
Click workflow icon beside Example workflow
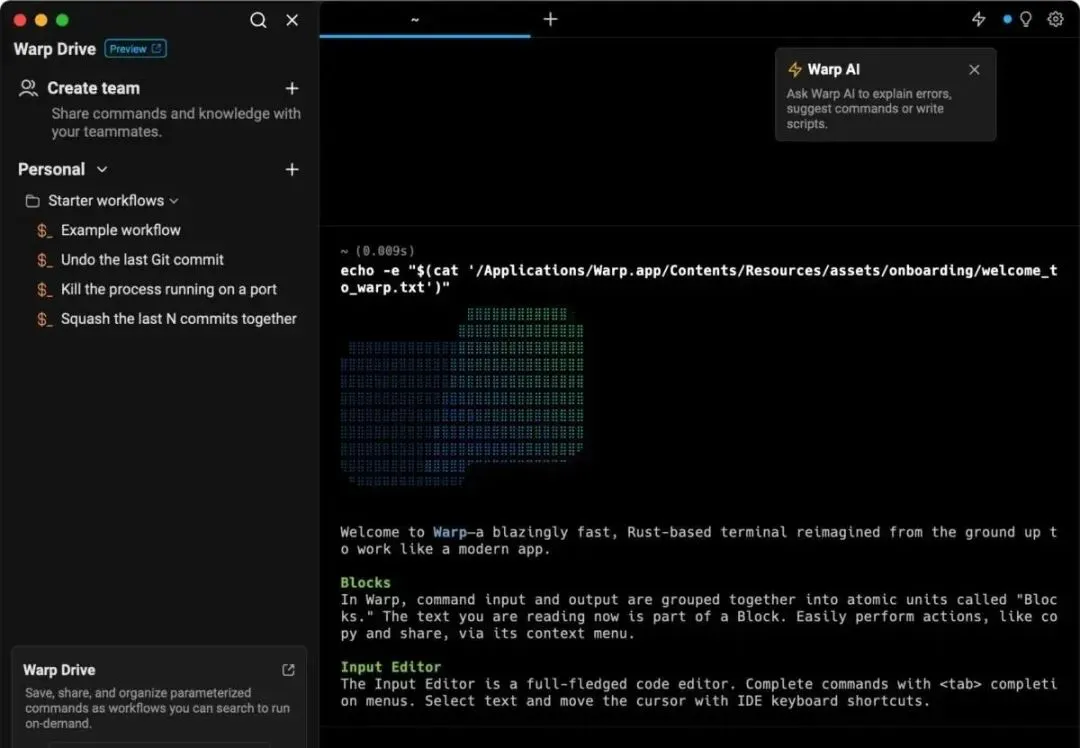pyautogui.click(x=45, y=231)
